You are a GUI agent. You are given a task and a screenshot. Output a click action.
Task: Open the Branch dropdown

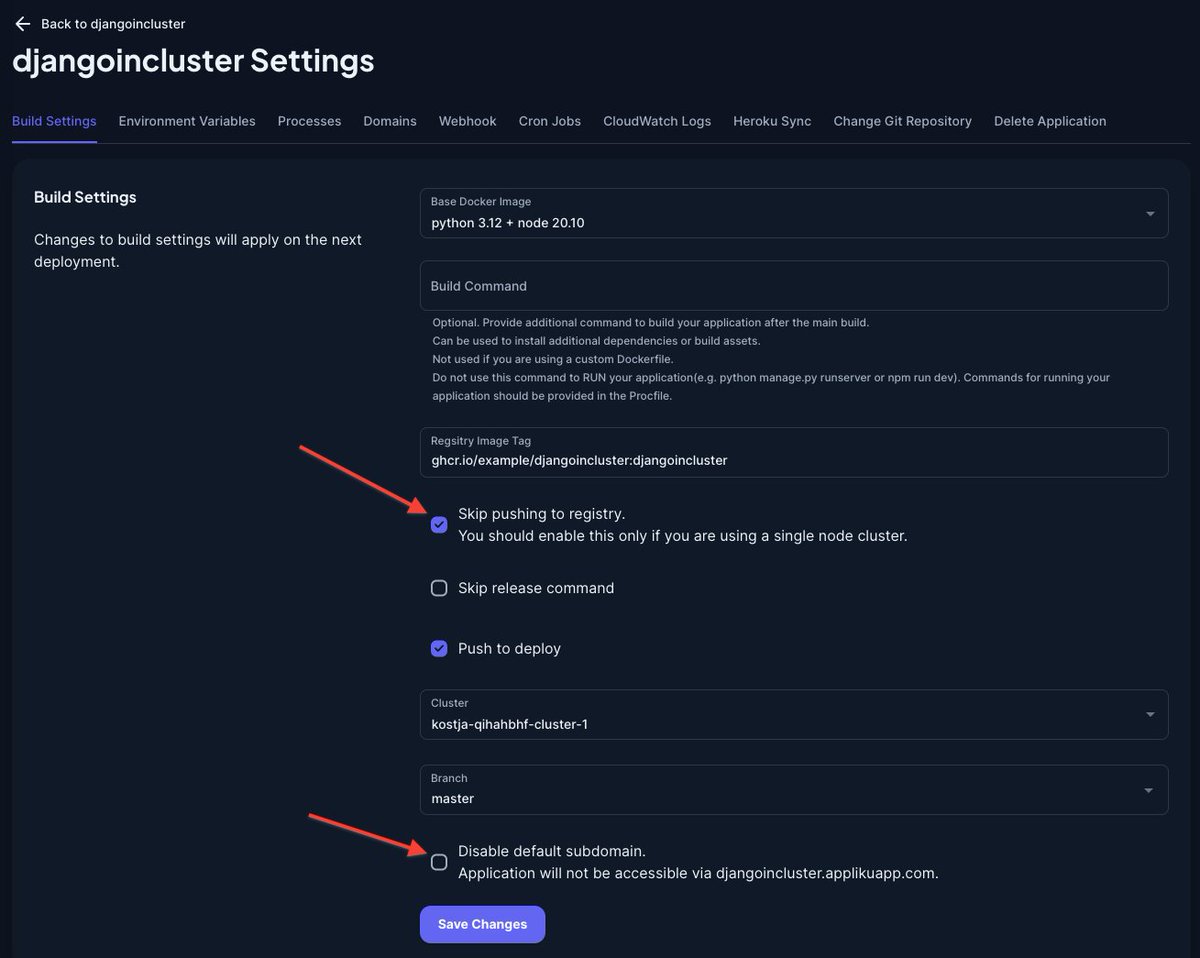(794, 790)
